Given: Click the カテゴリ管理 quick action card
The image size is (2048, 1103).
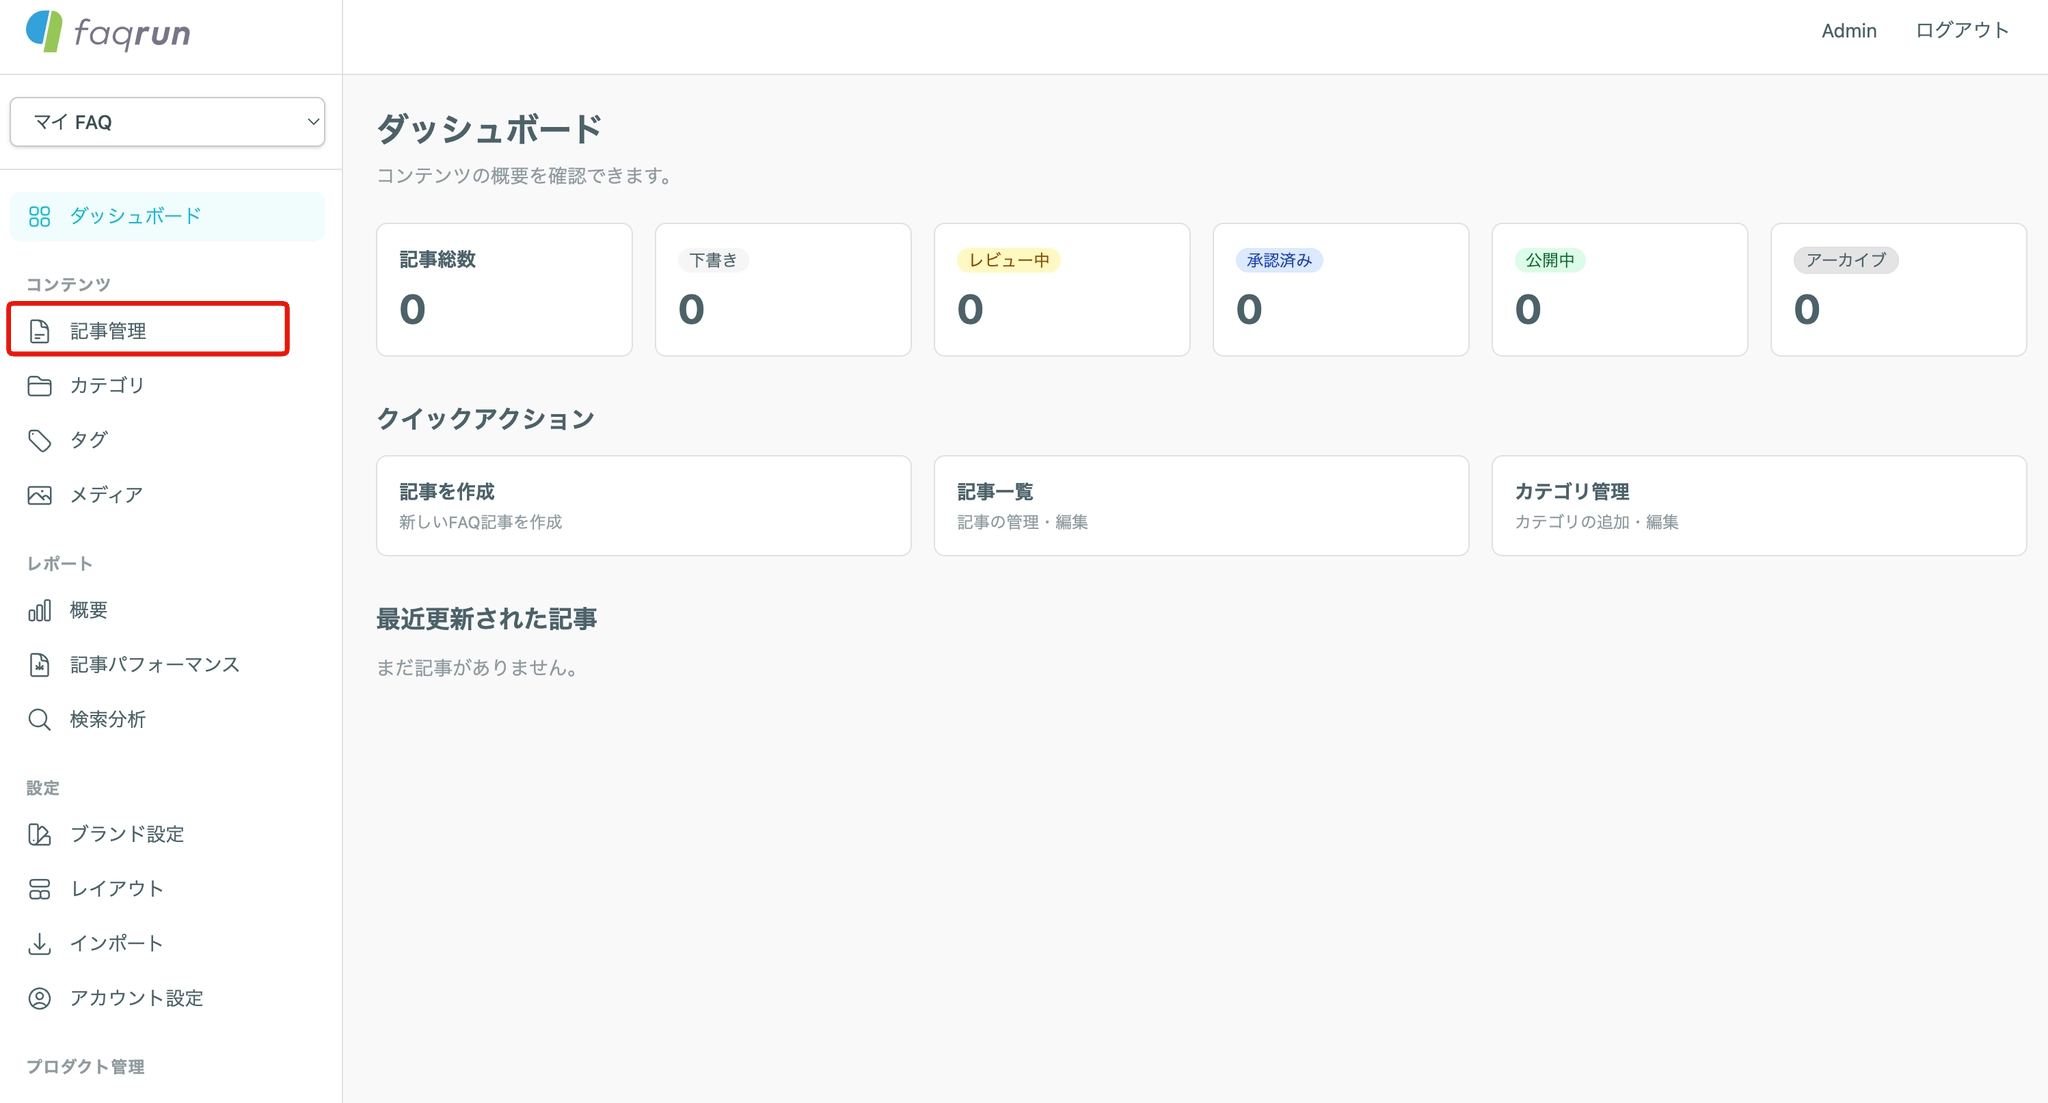Looking at the screenshot, I should (x=1759, y=506).
